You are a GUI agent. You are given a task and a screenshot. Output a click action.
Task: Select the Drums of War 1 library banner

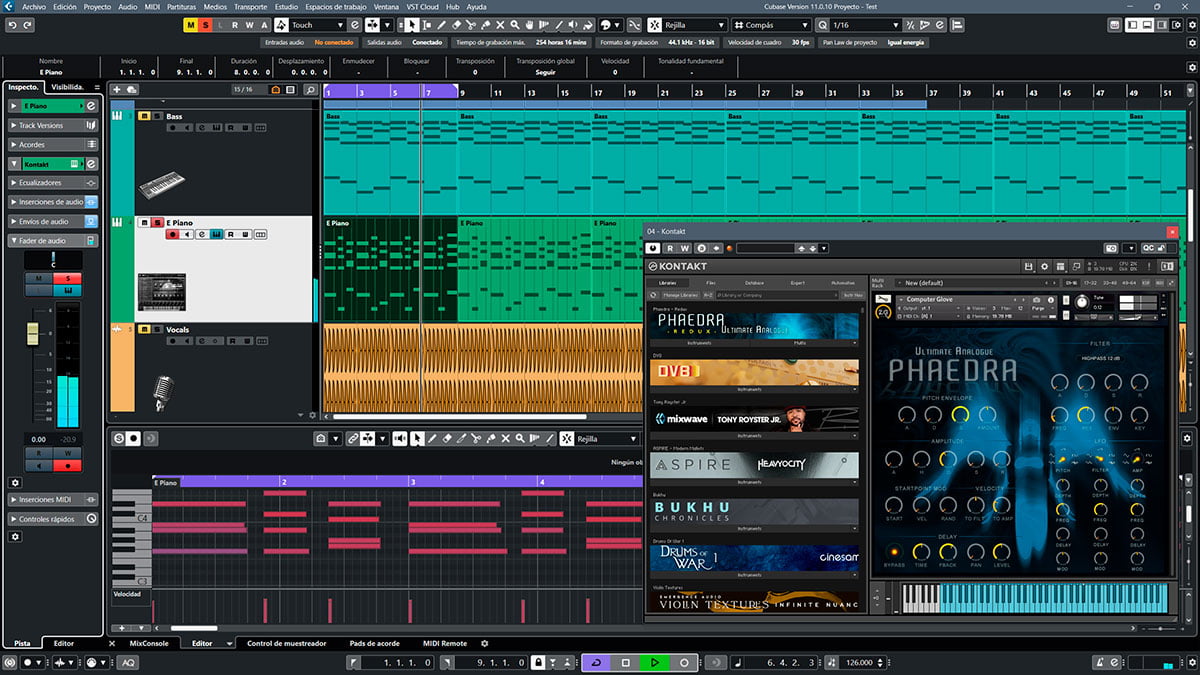click(x=755, y=557)
